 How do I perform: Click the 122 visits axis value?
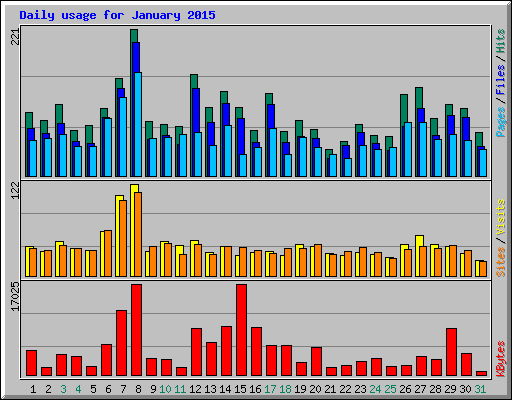click(x=15, y=191)
